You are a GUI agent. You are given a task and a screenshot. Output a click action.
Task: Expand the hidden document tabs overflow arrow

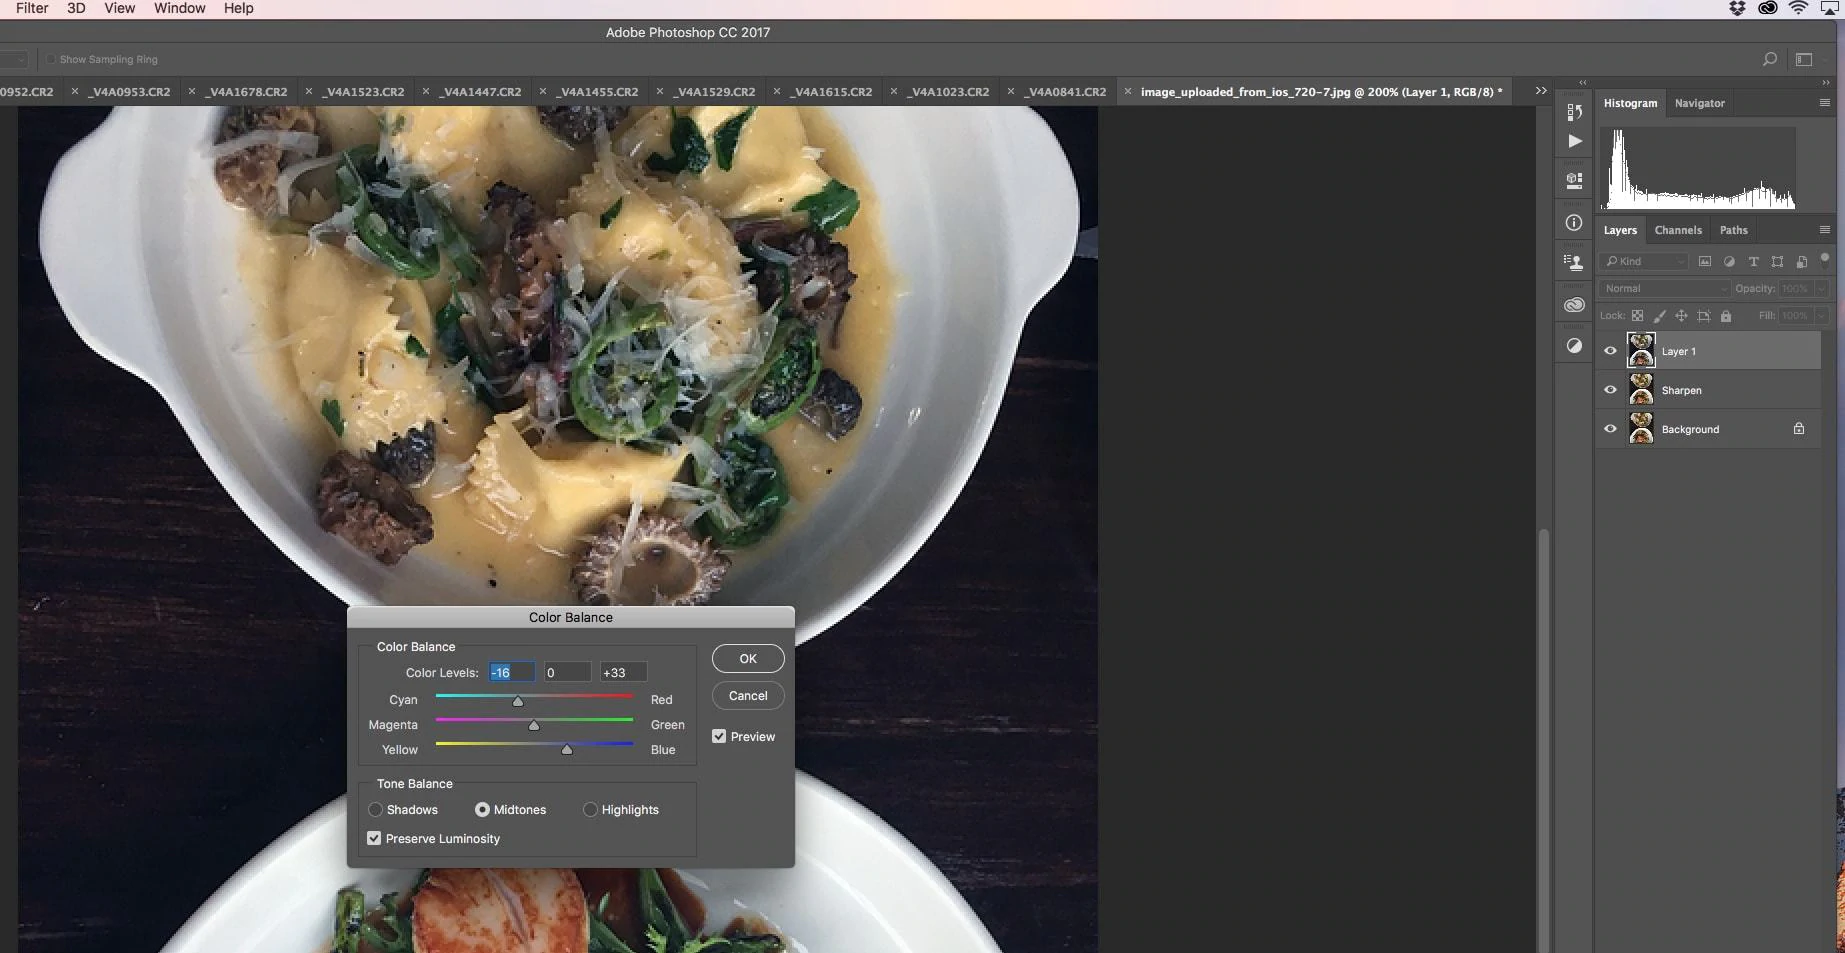pyautogui.click(x=1541, y=91)
